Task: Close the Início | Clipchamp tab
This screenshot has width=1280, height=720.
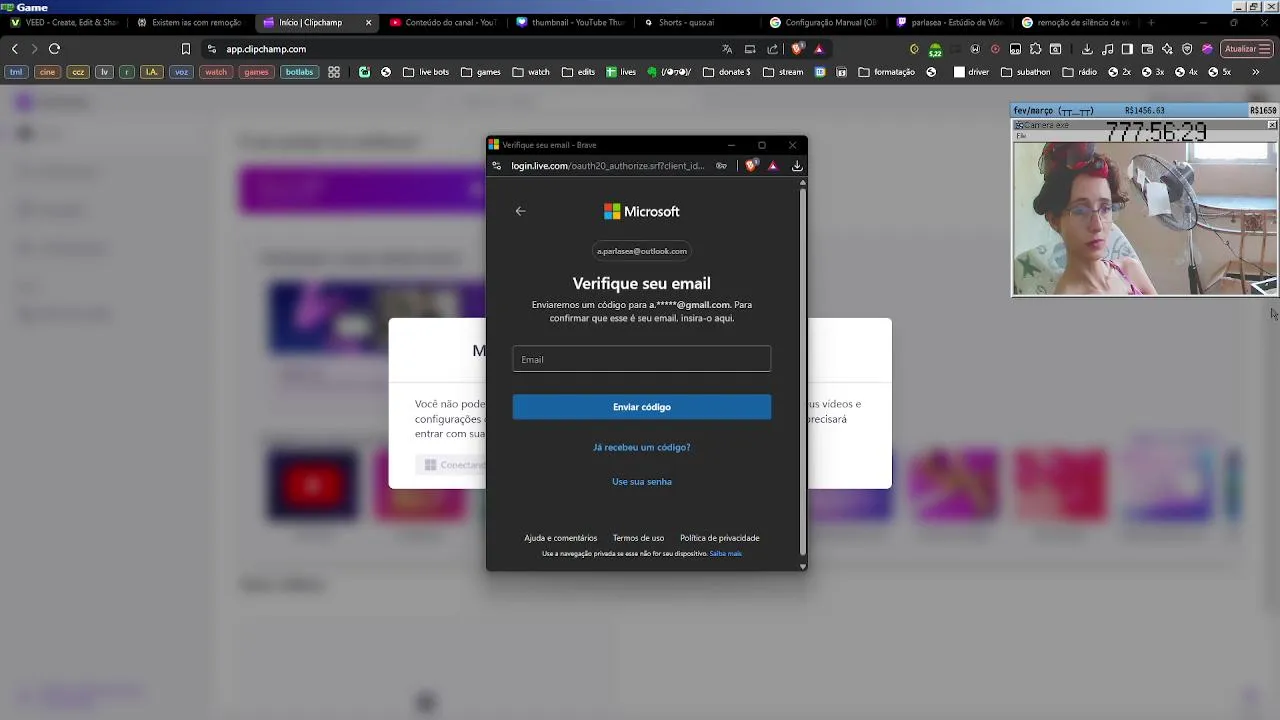Action: (369, 22)
